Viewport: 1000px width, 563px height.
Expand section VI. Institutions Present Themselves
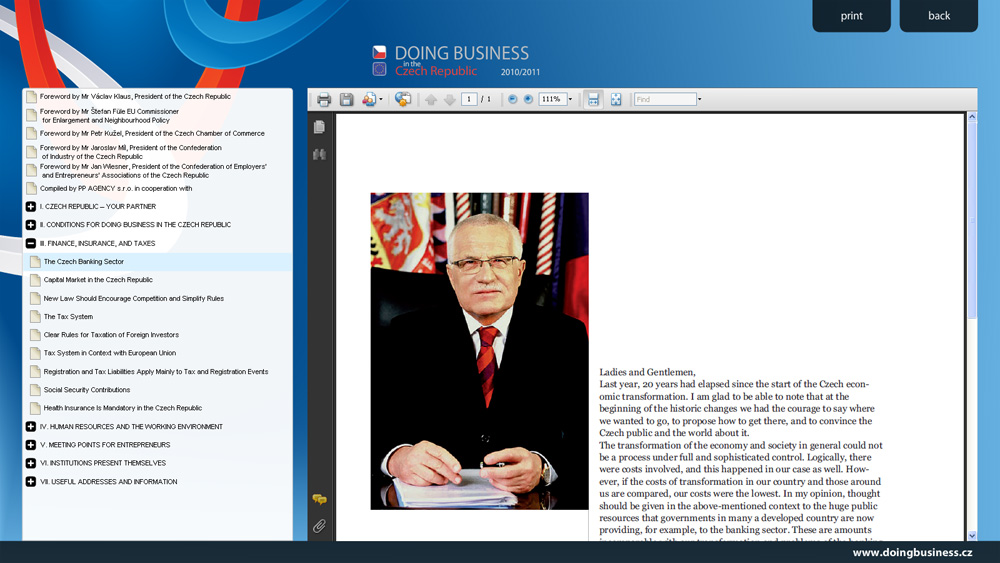[x=31, y=463]
